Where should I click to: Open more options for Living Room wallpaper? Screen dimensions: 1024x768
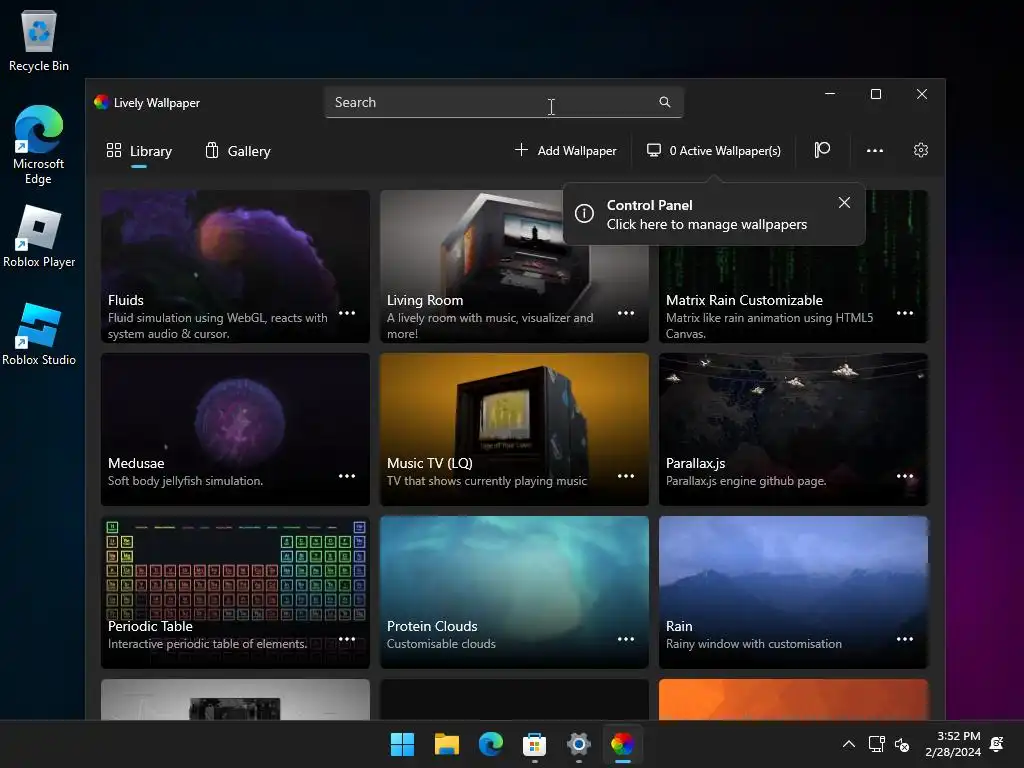tap(626, 313)
